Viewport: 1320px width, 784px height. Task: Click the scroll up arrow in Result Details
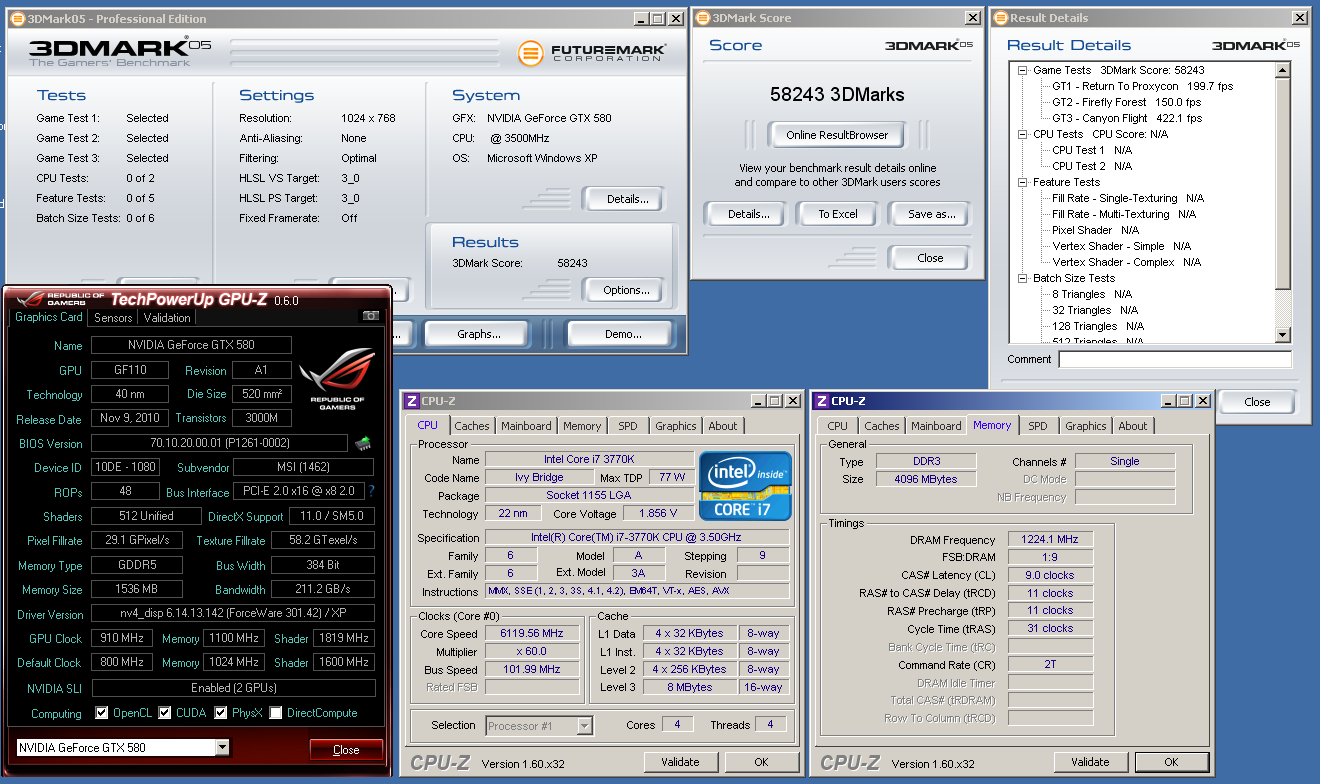click(x=1283, y=70)
